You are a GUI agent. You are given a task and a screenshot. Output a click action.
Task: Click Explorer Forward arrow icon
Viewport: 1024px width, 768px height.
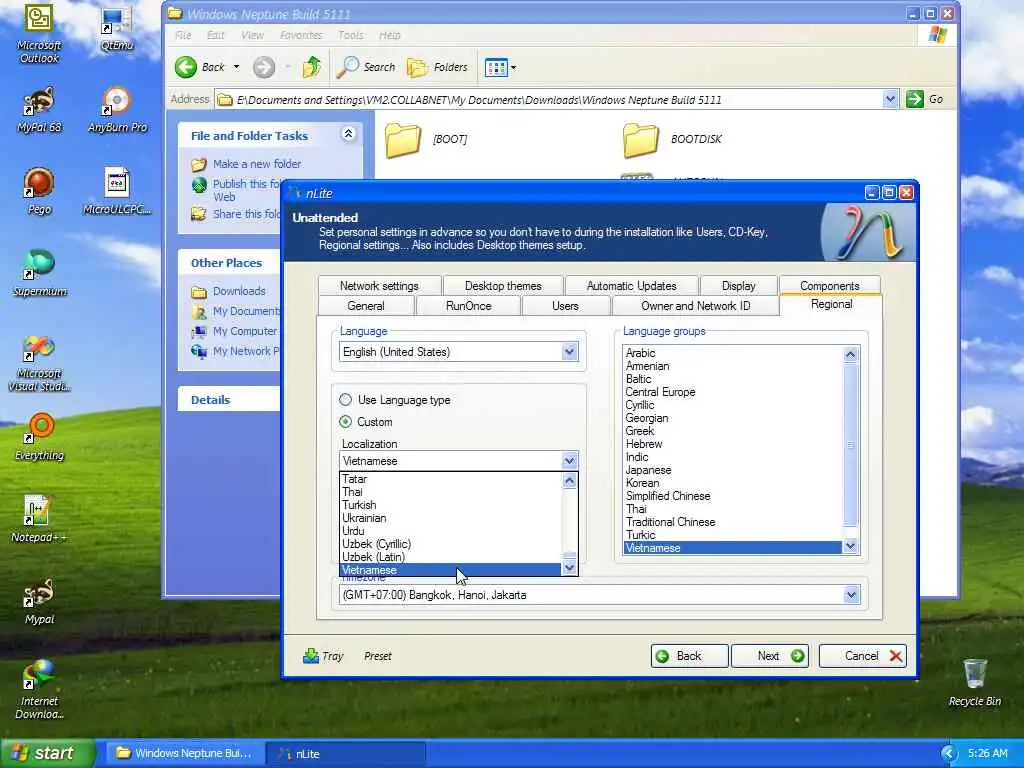pos(264,67)
